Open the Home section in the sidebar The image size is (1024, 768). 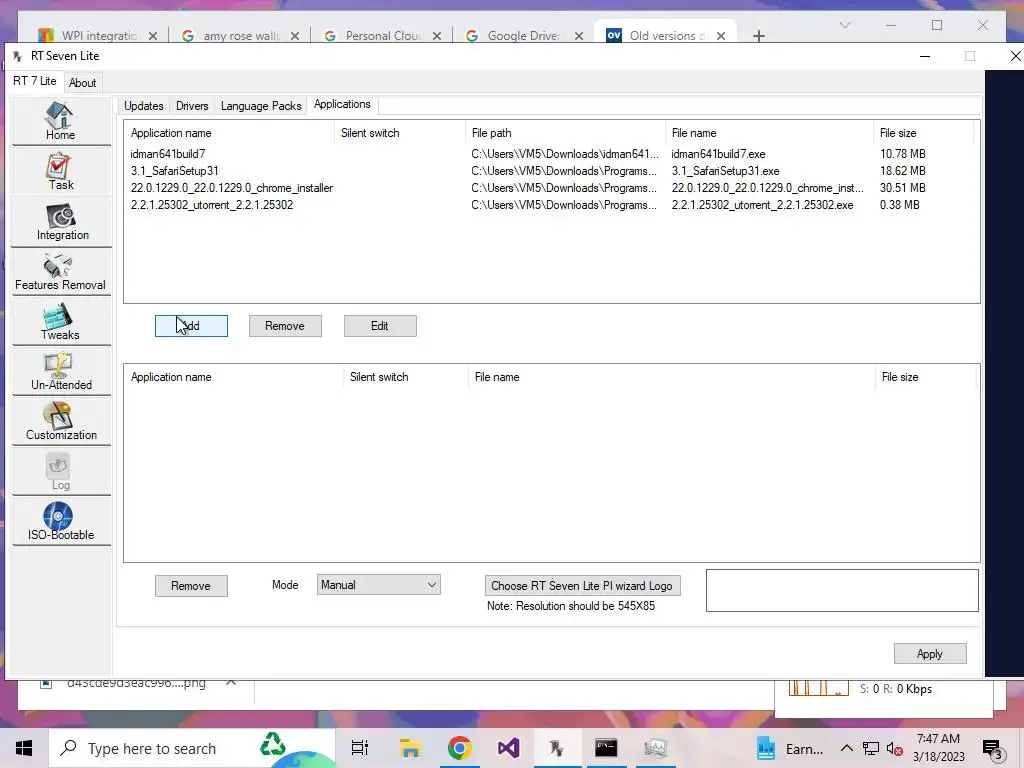tap(60, 121)
